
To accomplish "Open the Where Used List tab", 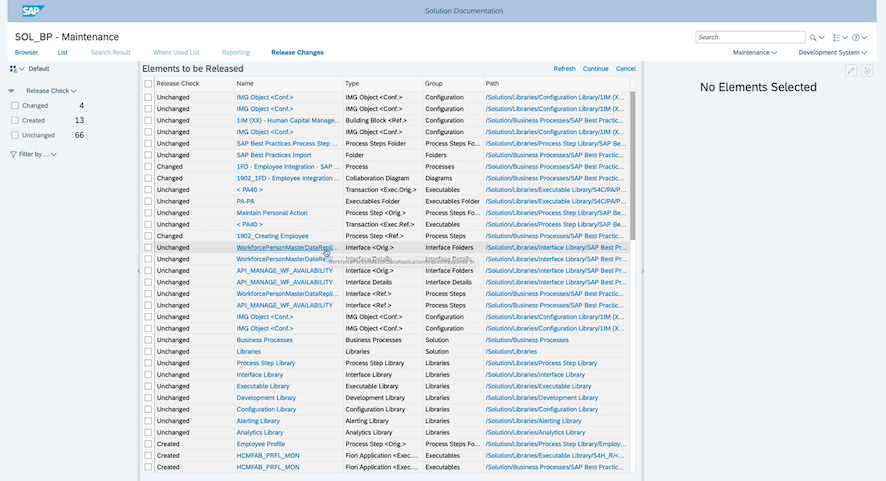I will [x=176, y=53].
